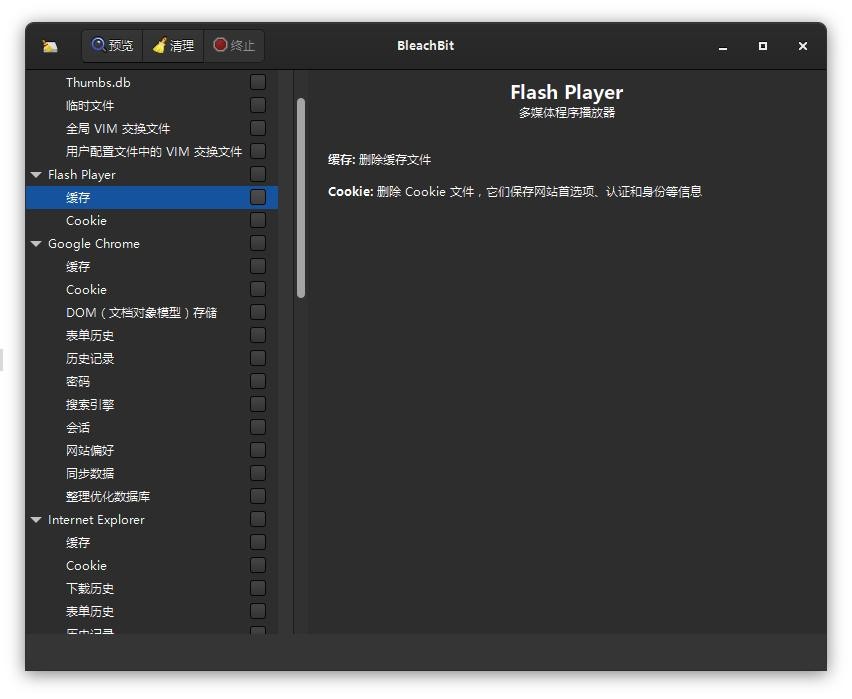The height and width of the screenshot is (699, 852).
Task: Select the DOM（文档对象模型）存储 row
Action: coord(152,313)
